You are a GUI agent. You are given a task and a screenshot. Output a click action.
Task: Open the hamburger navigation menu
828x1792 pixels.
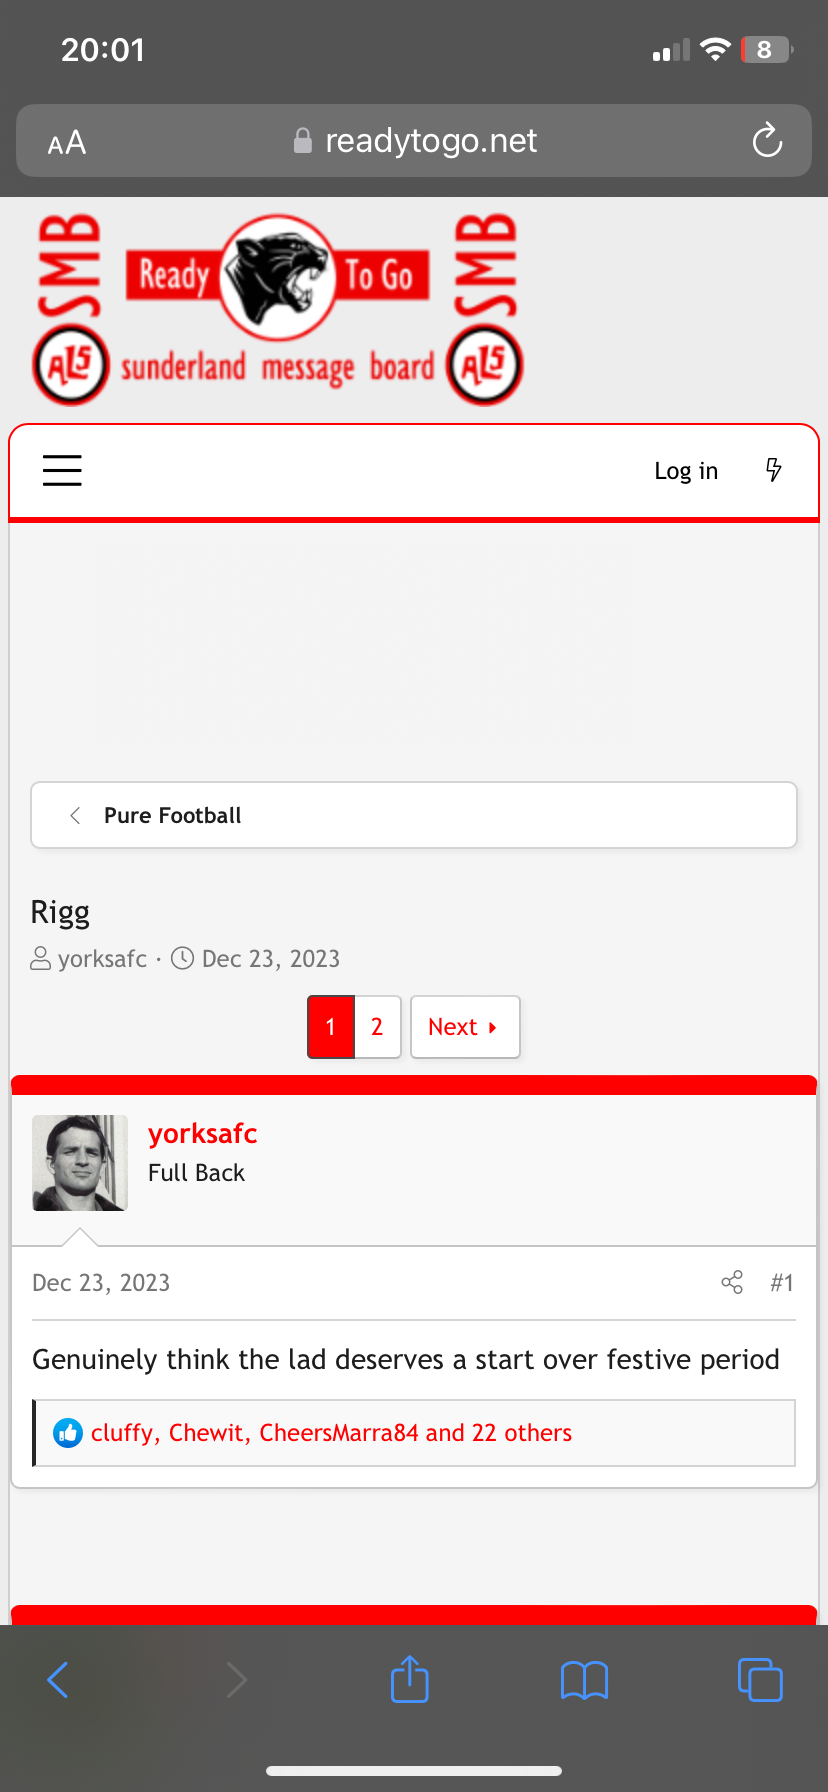click(x=62, y=470)
